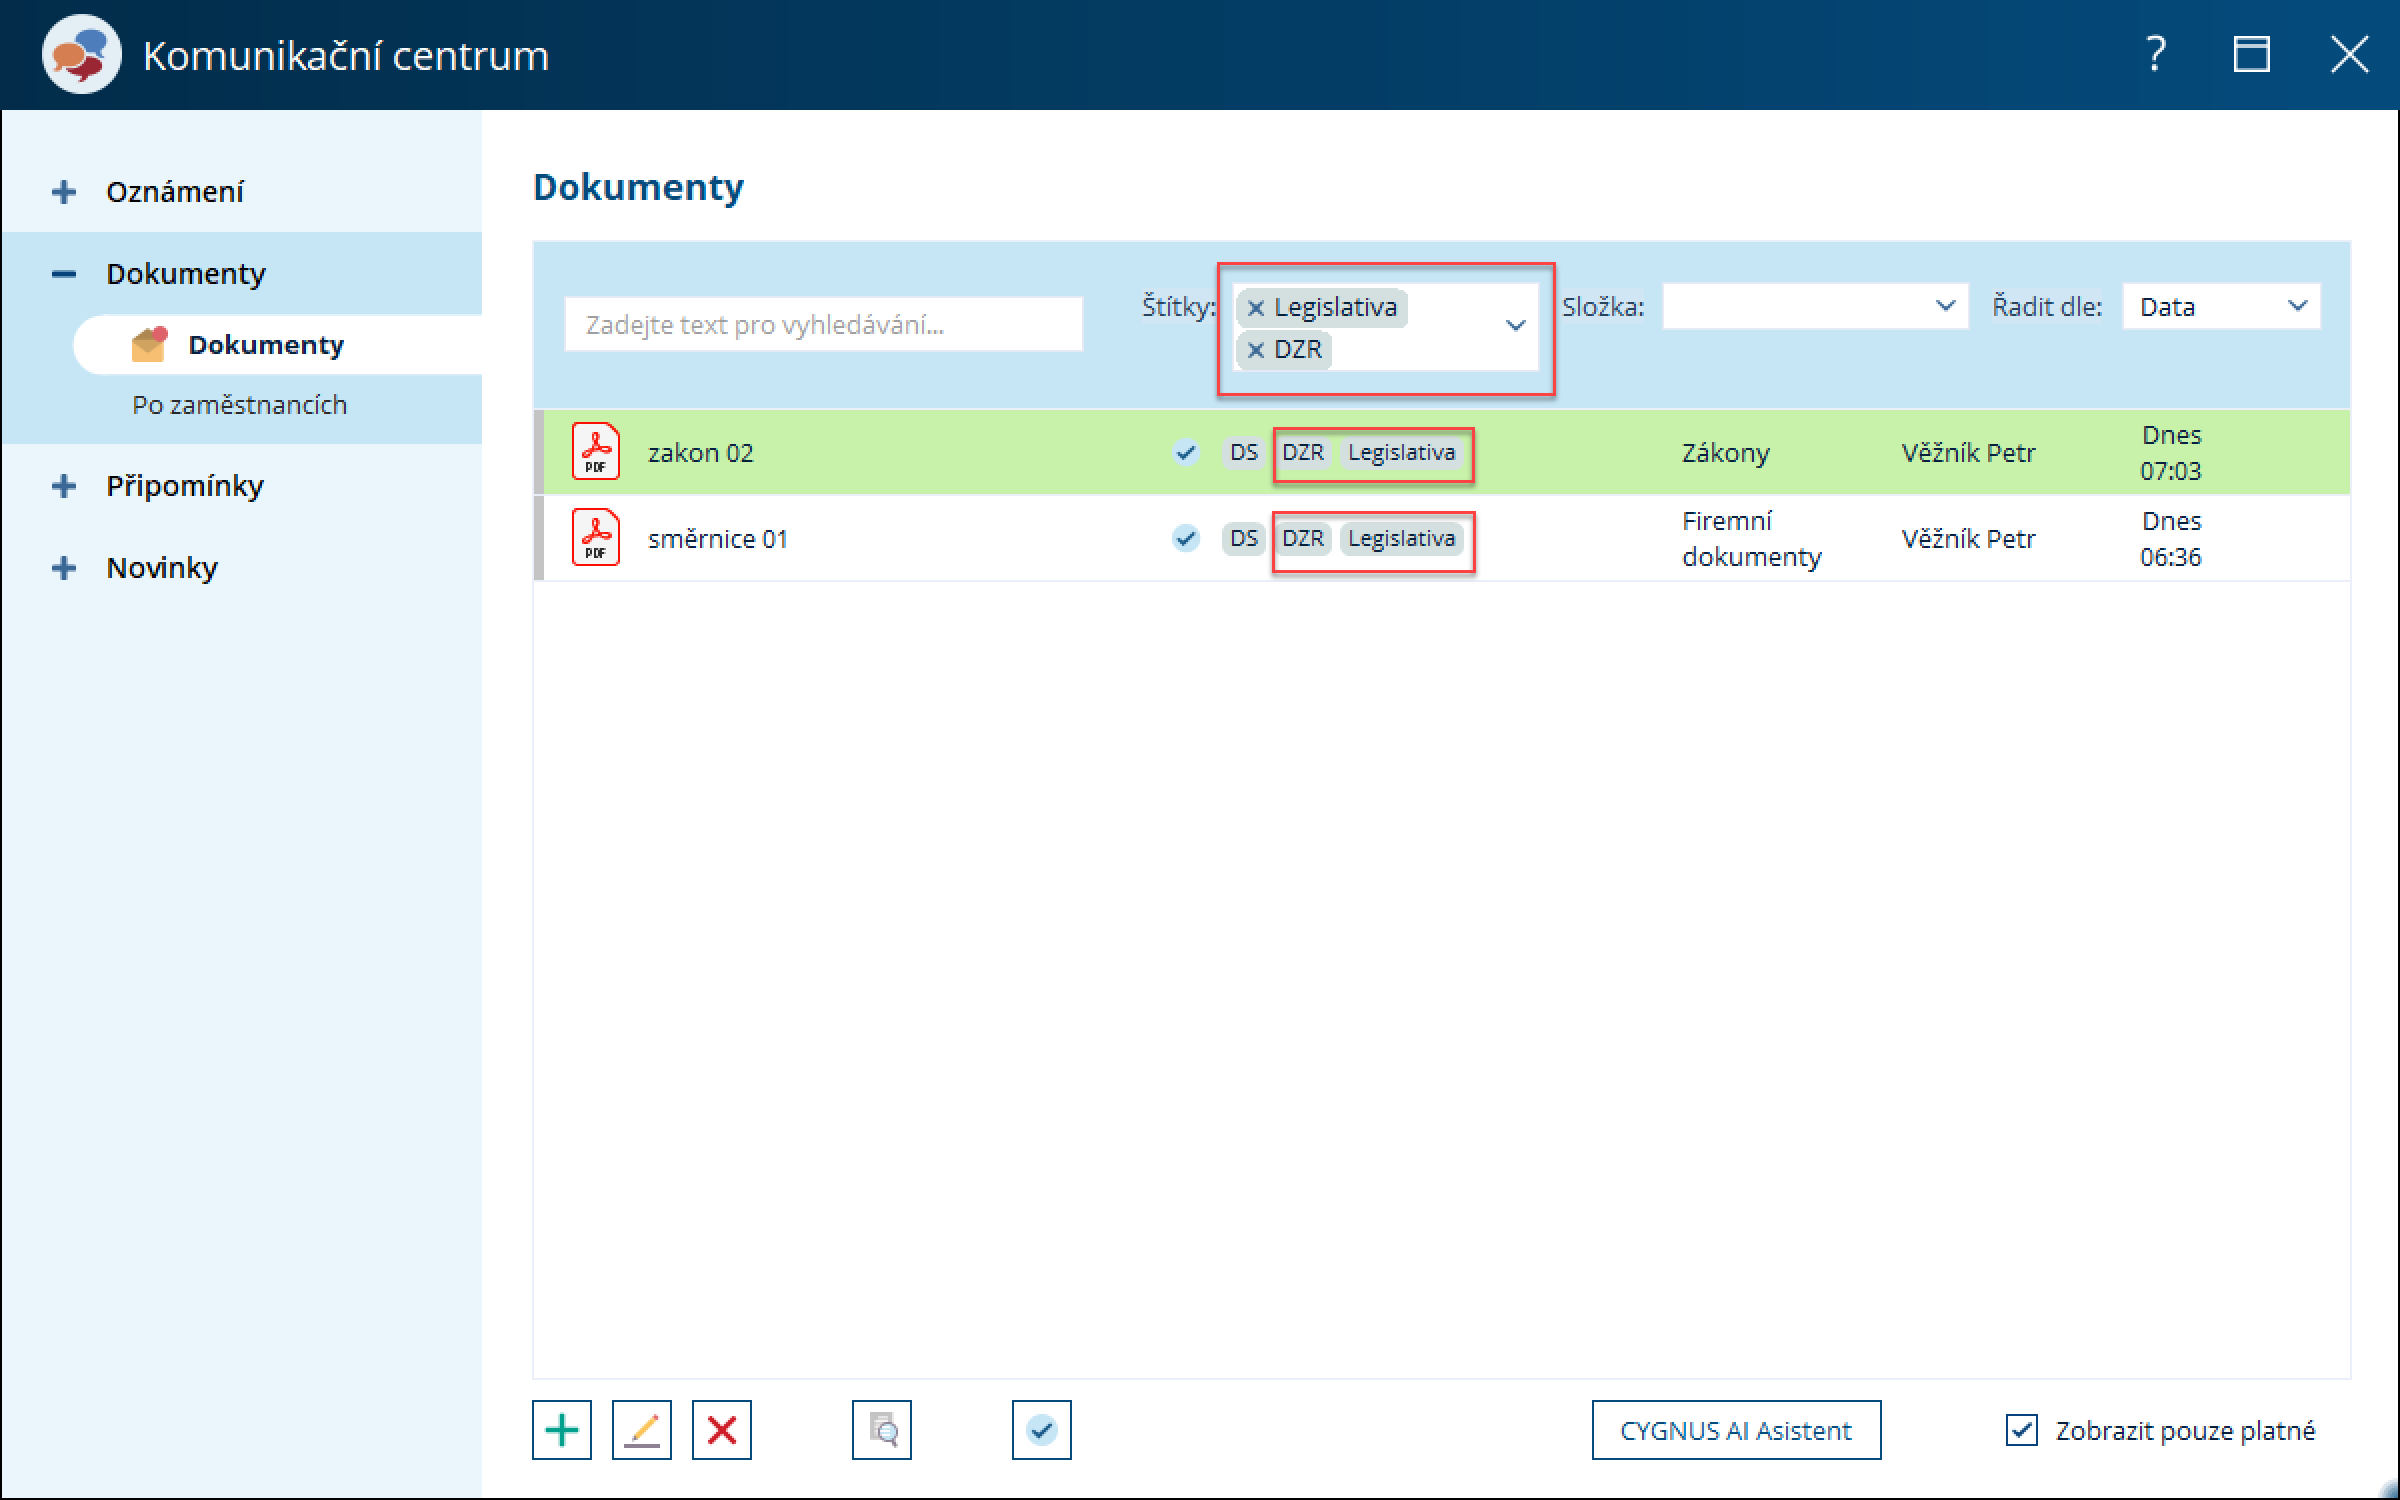Click the red X delete document button
This screenshot has width=2400, height=1500.
721,1430
